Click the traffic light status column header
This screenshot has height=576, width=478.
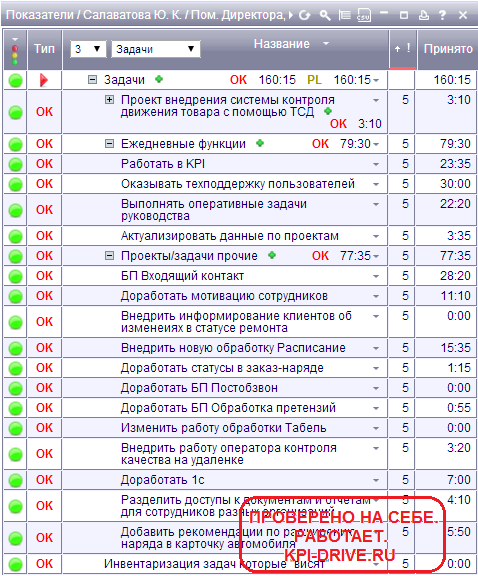point(15,51)
